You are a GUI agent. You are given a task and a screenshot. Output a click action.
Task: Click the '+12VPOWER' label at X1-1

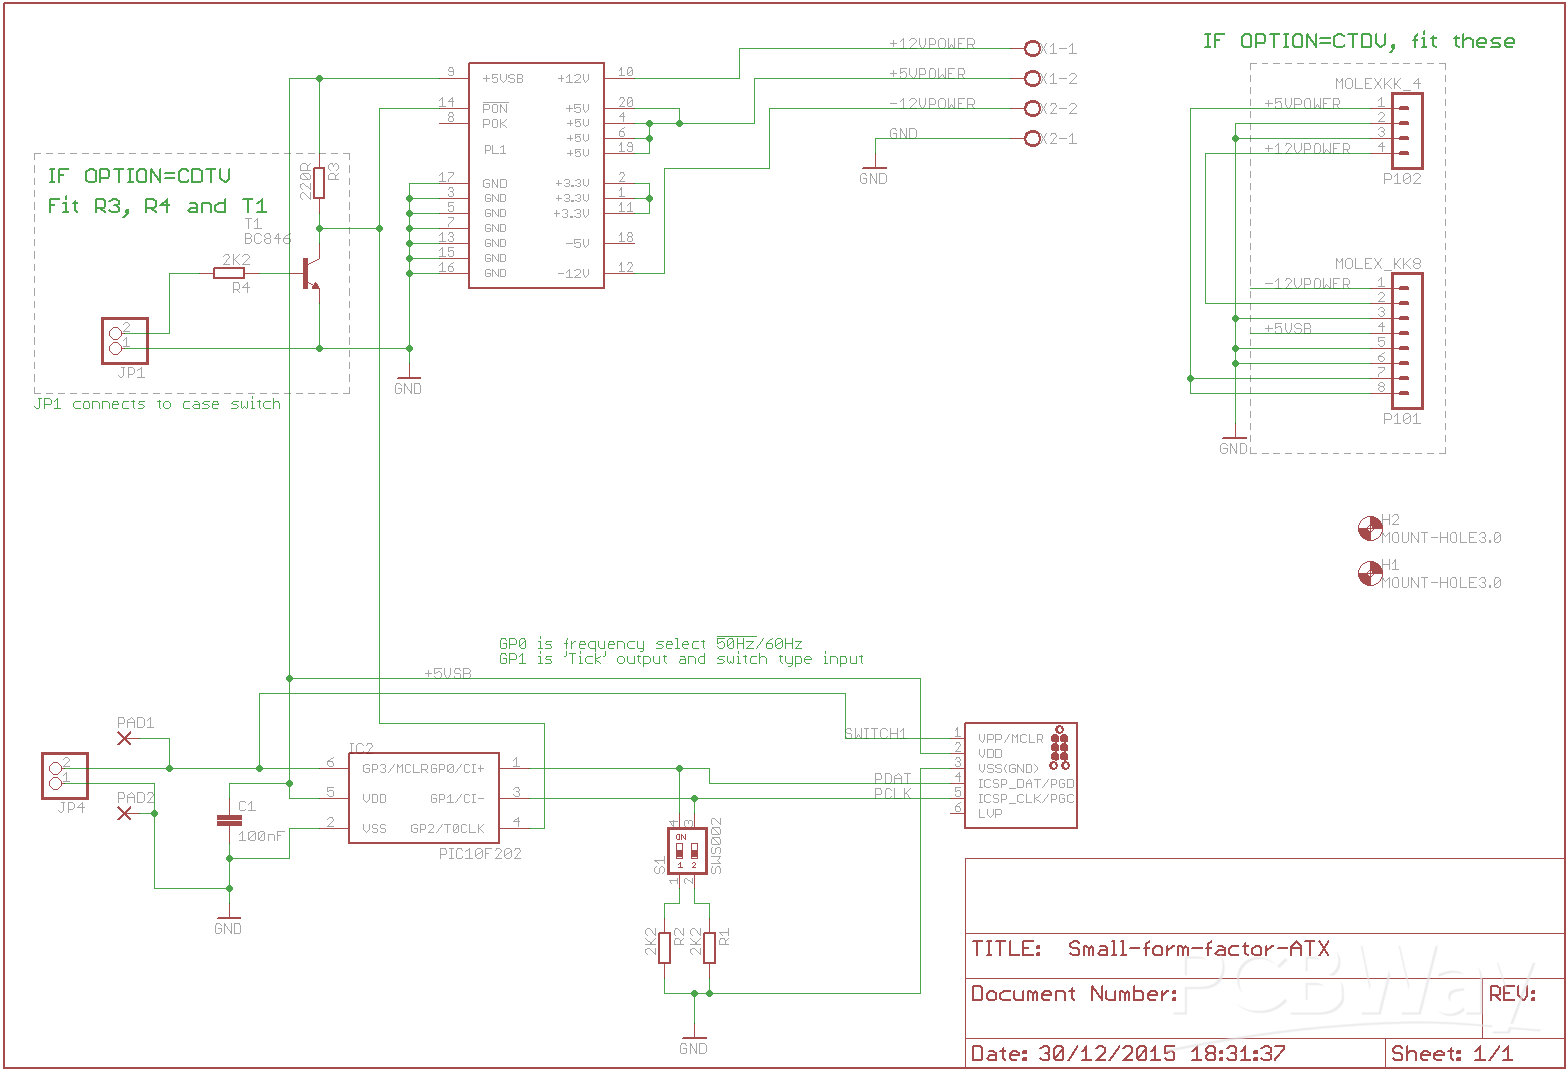click(x=932, y=43)
